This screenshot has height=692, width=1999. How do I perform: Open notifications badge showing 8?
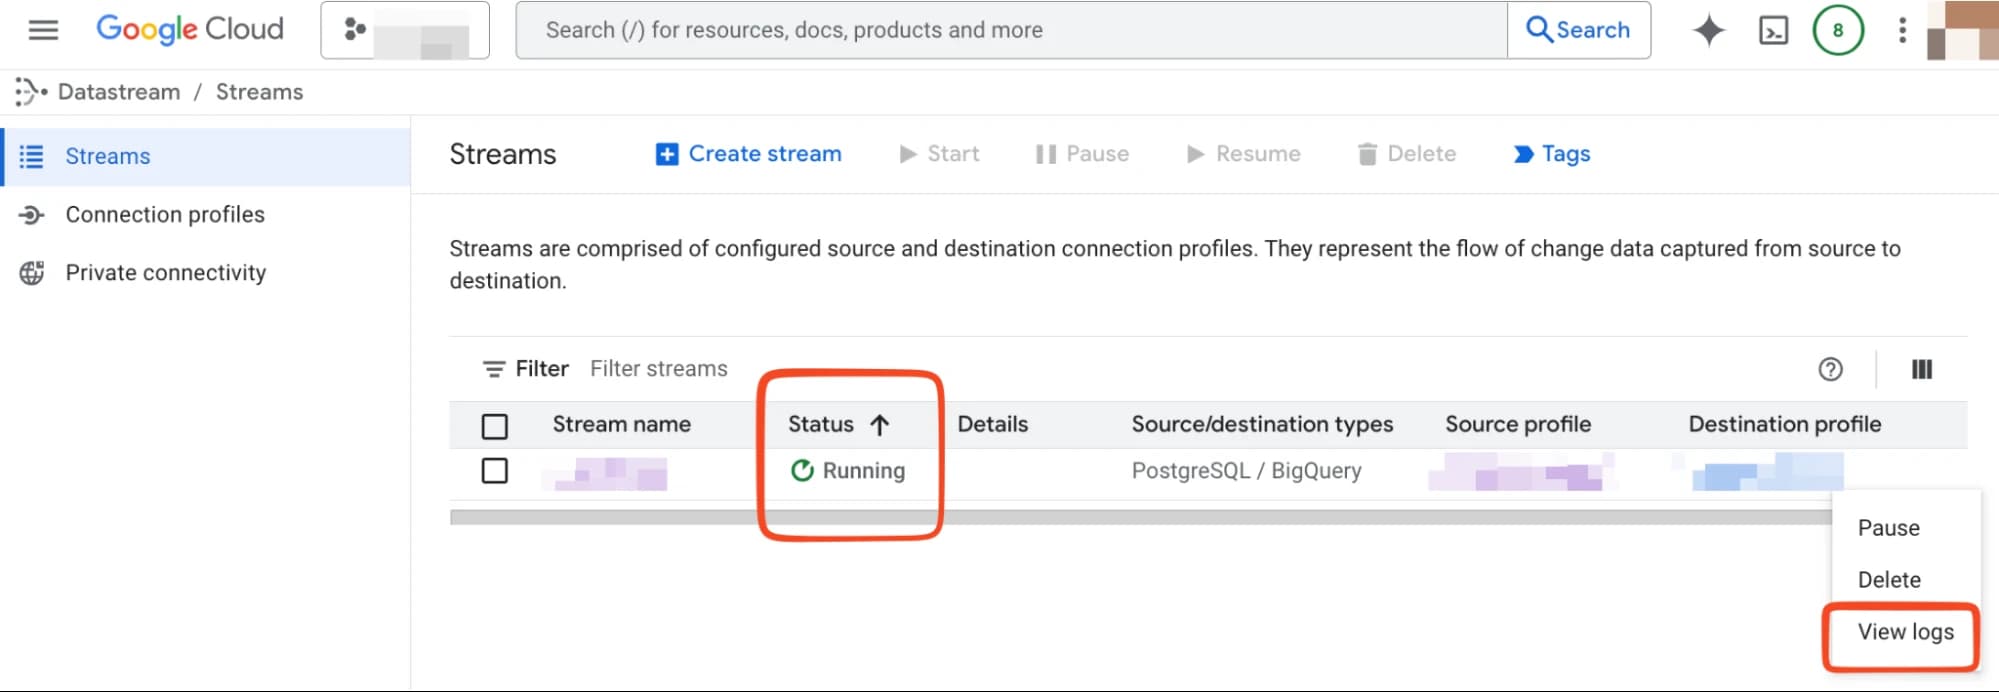coord(1838,30)
